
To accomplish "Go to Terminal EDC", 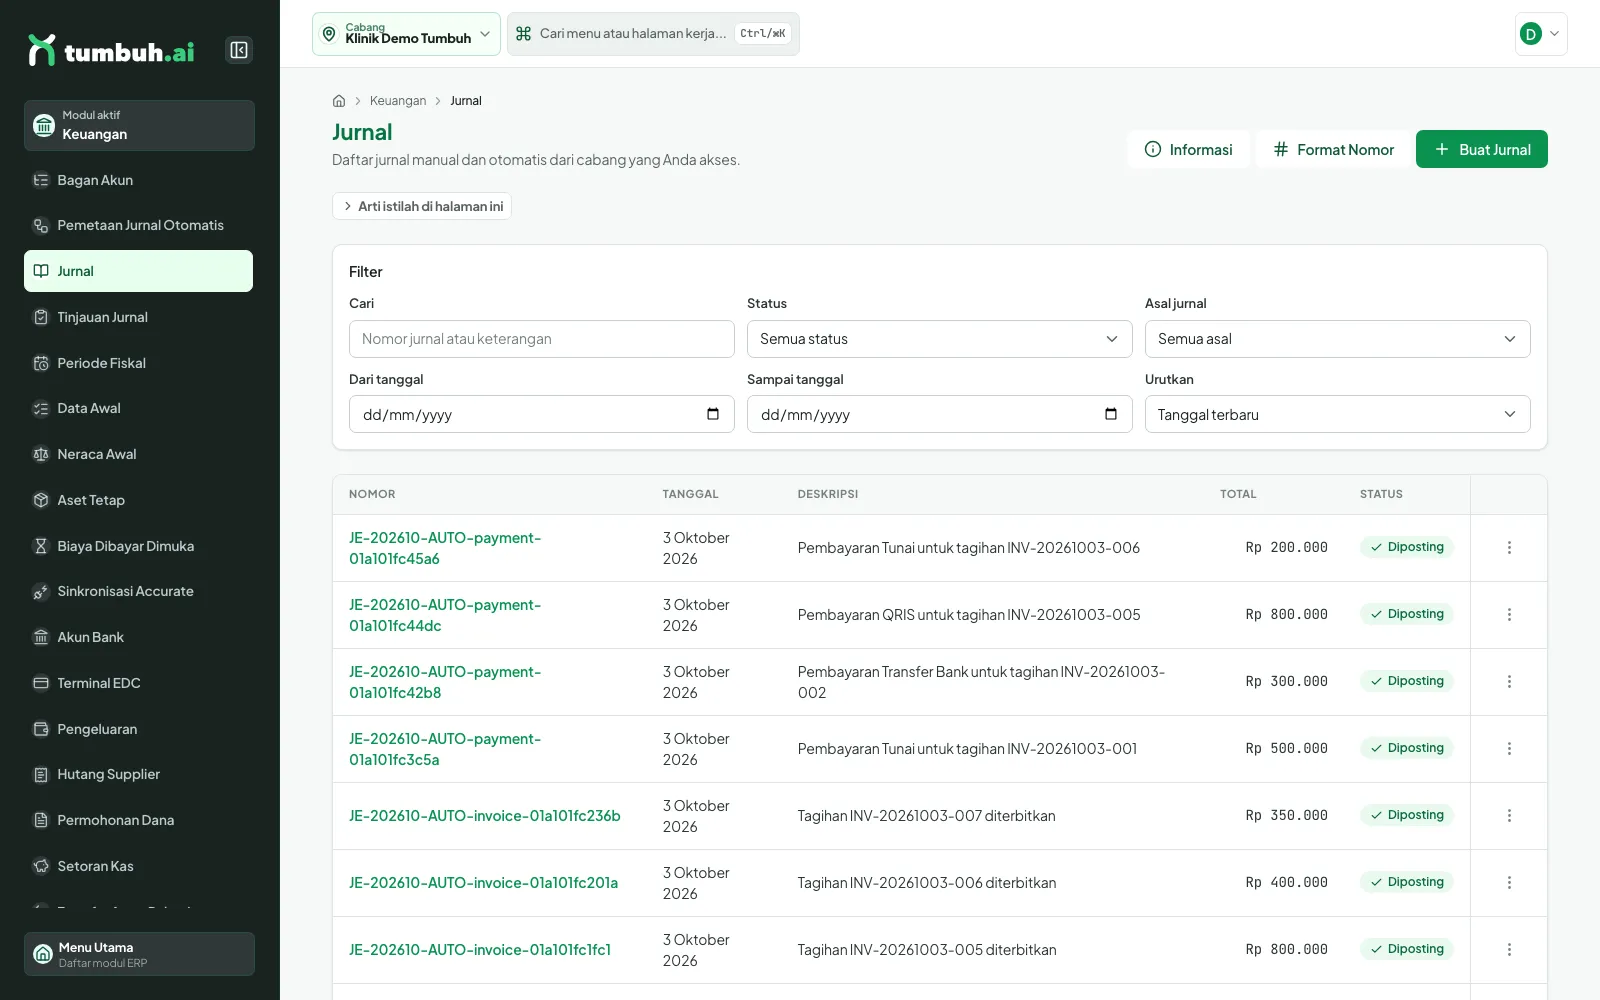I will pyautogui.click(x=138, y=683).
